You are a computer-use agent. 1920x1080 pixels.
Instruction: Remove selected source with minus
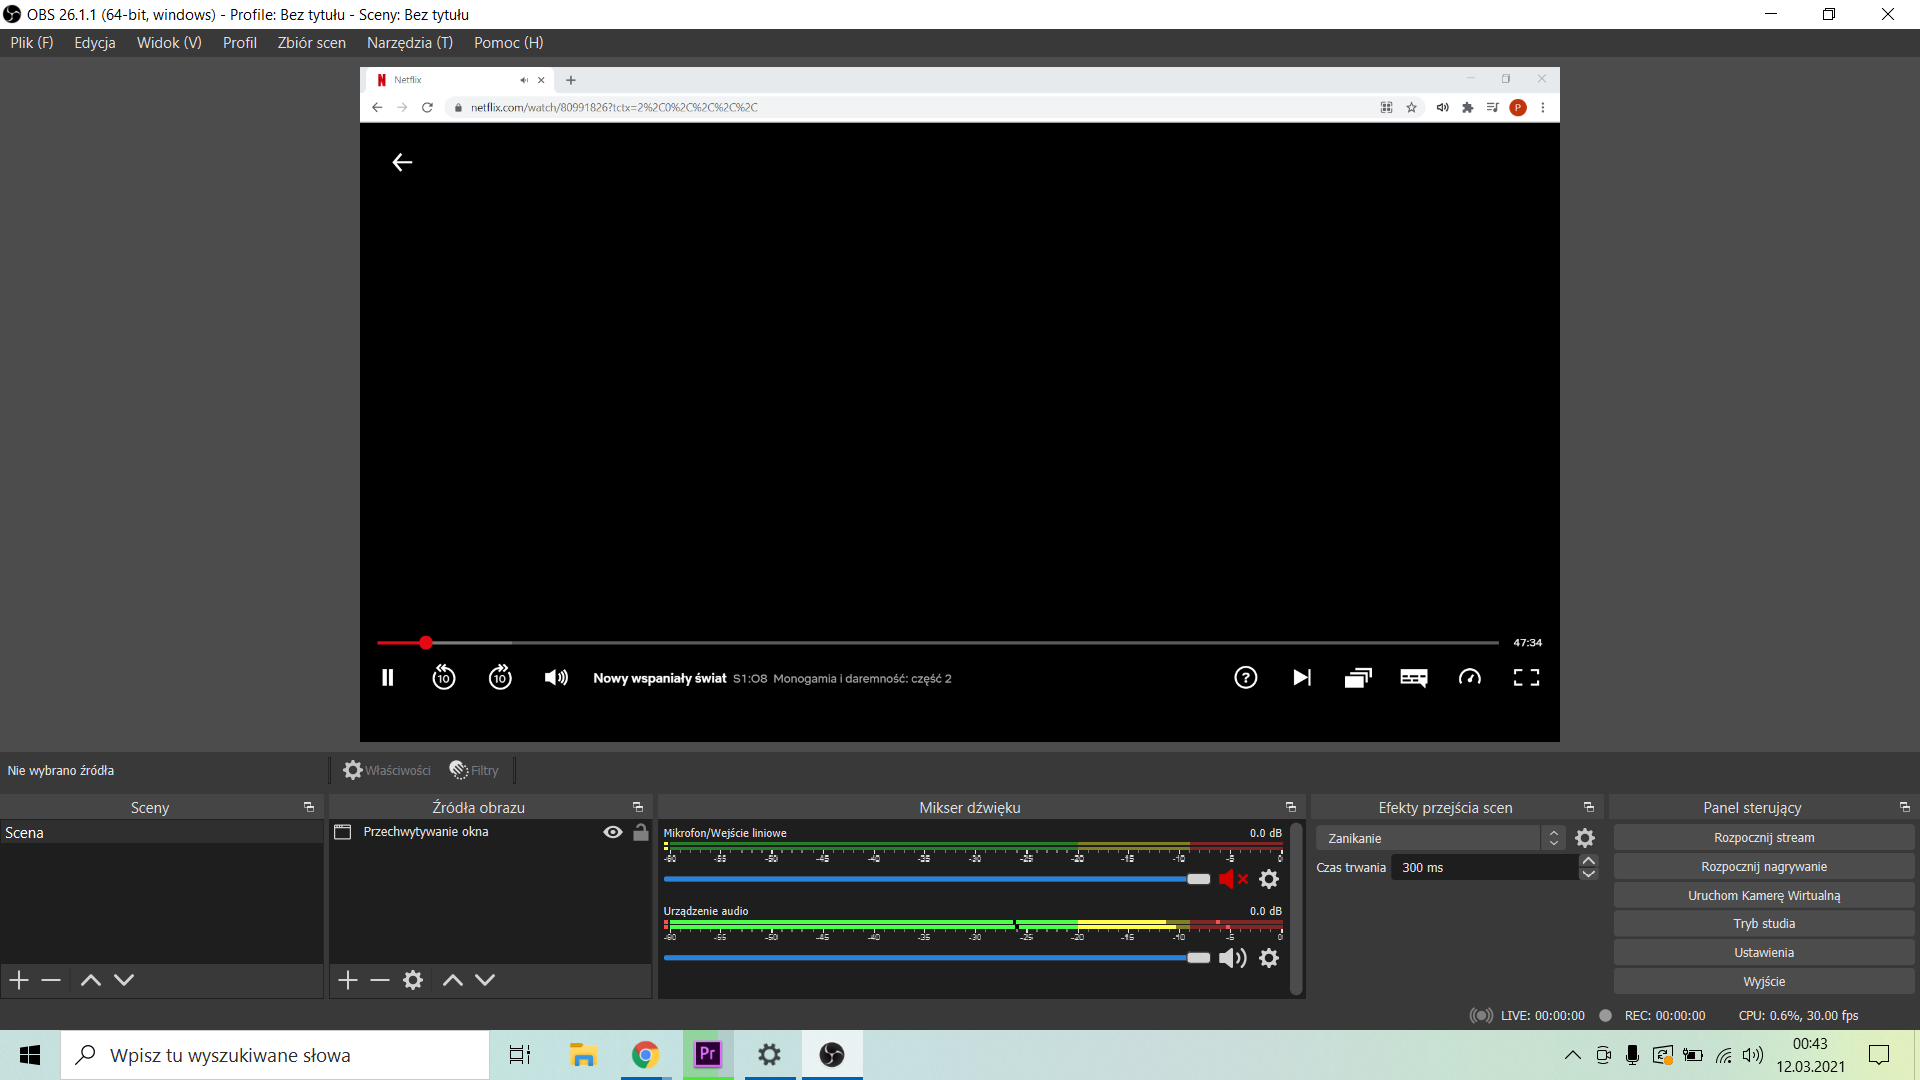pyautogui.click(x=380, y=980)
